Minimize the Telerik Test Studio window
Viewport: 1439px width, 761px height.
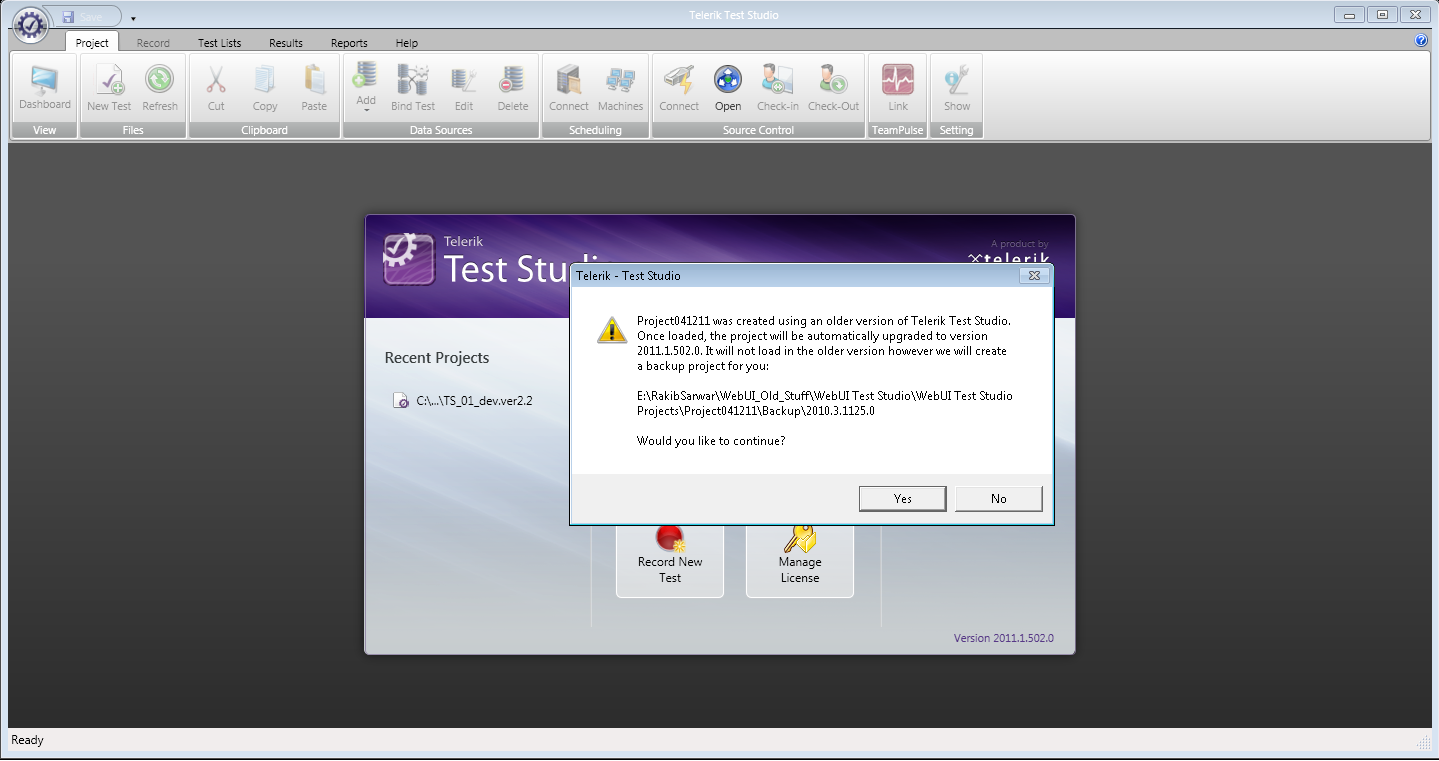click(x=1351, y=14)
